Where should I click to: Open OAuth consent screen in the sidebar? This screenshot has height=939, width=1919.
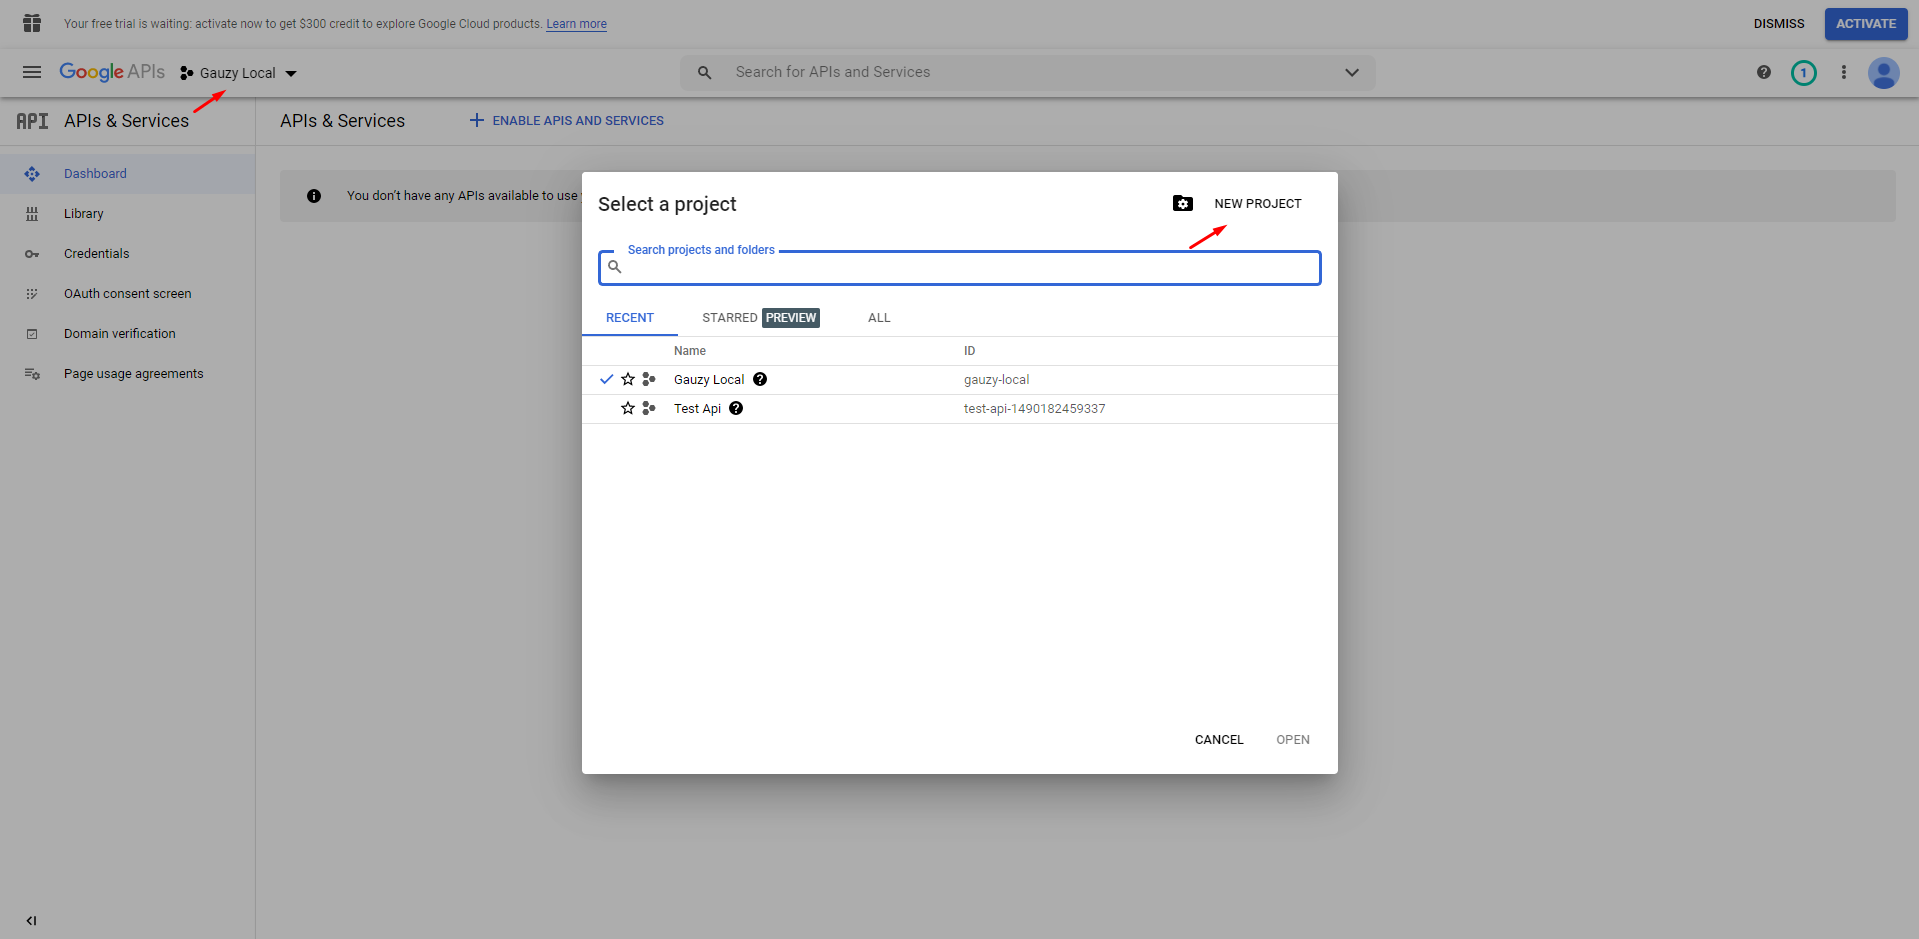(128, 294)
